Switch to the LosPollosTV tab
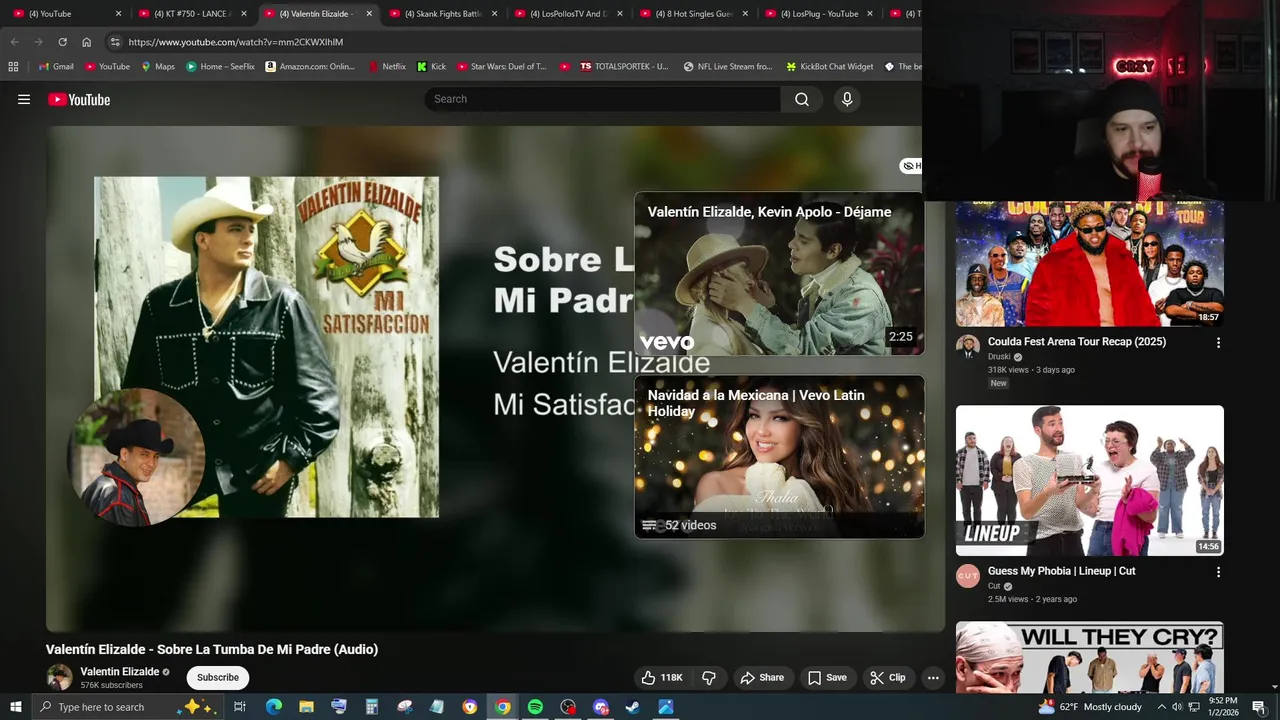Viewport: 1280px width, 720px height. [568, 14]
